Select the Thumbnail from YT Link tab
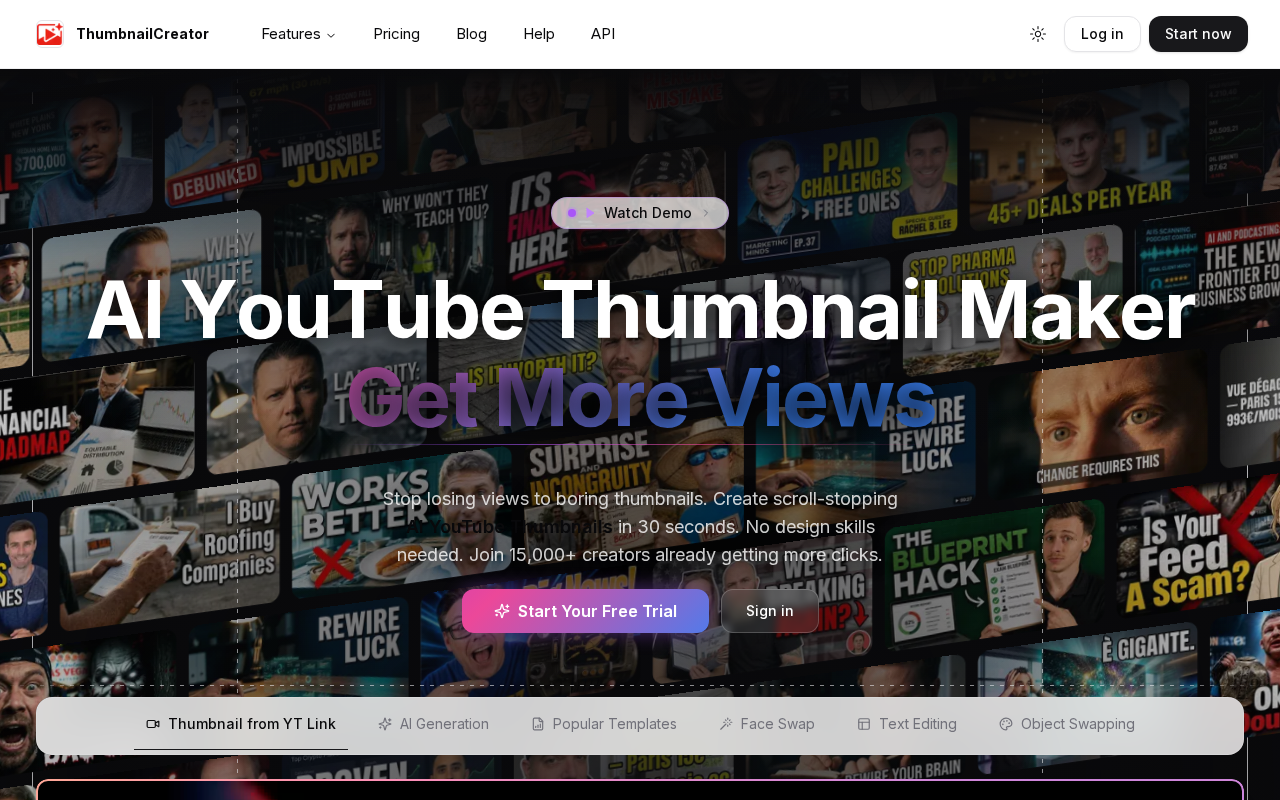Image resolution: width=1280 pixels, height=800 pixels. pyautogui.click(x=241, y=724)
